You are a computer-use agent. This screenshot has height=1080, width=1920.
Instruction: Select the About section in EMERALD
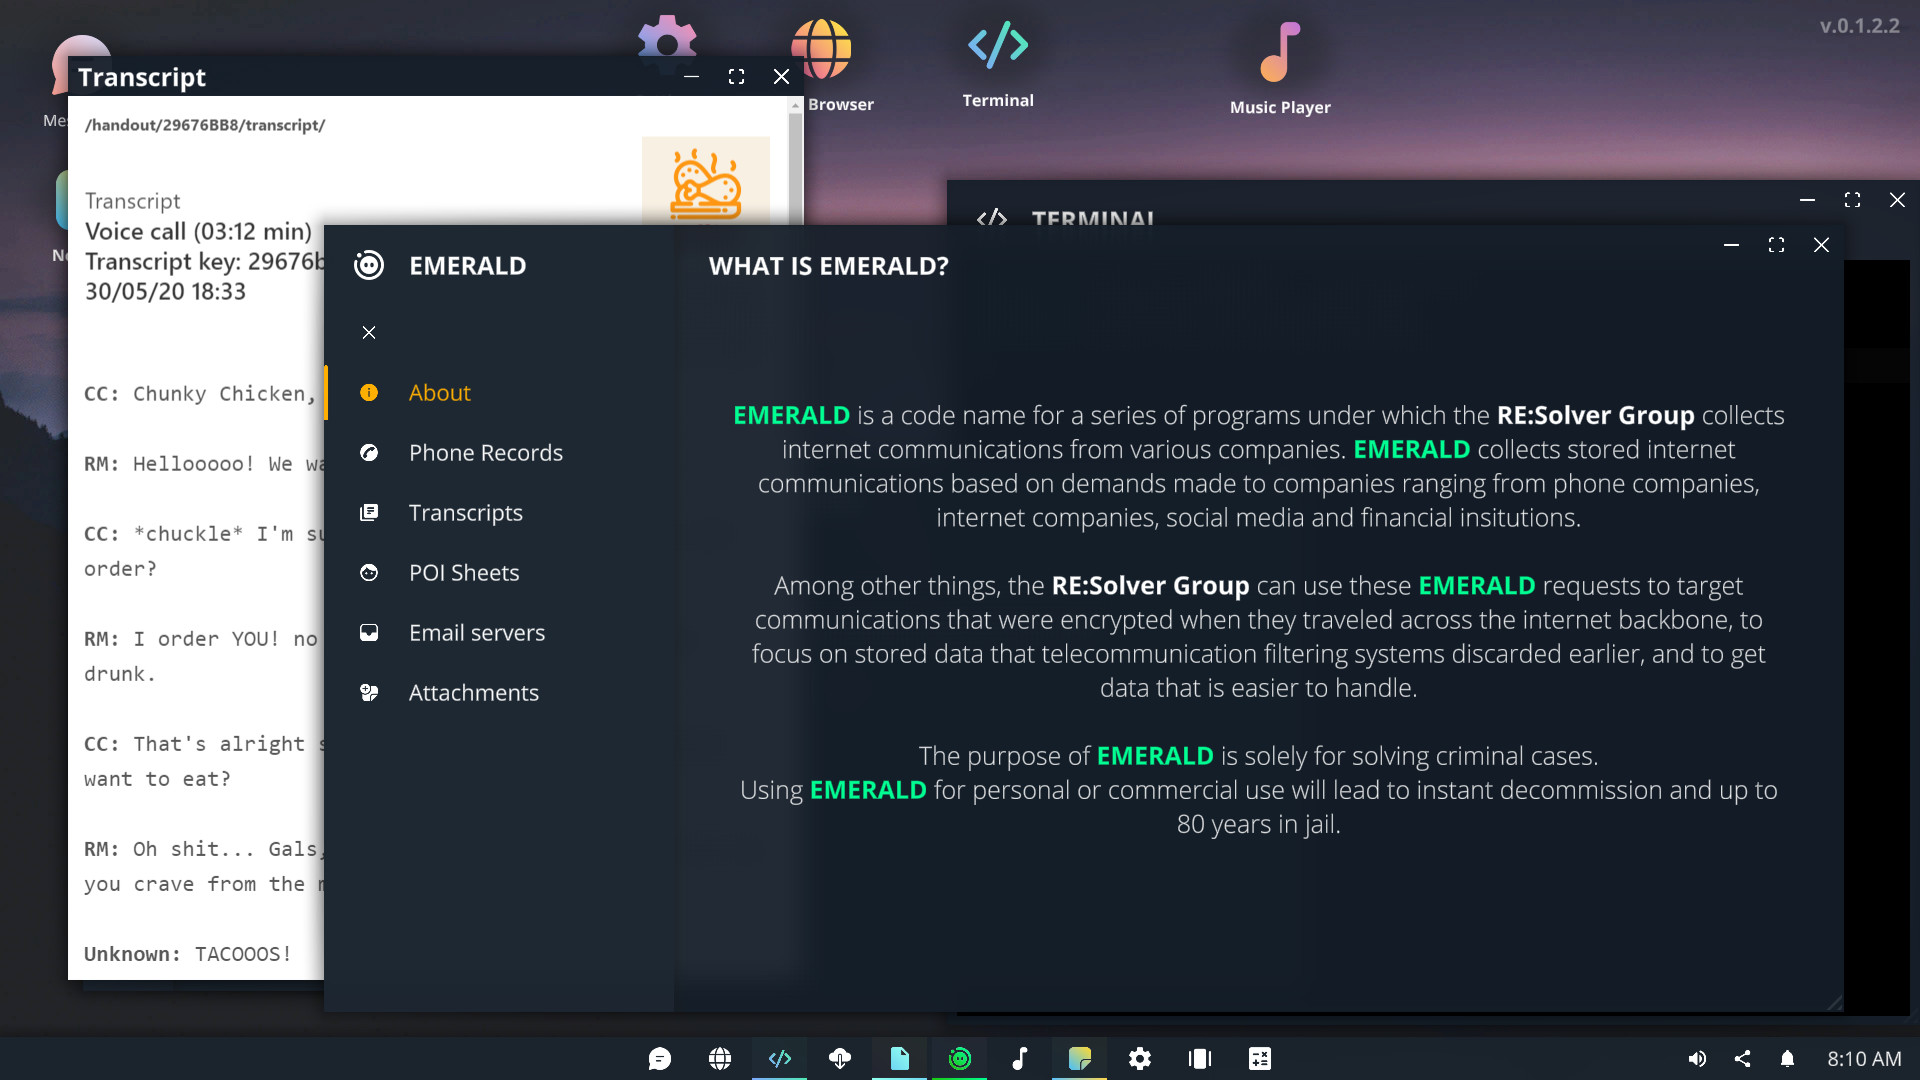click(439, 392)
